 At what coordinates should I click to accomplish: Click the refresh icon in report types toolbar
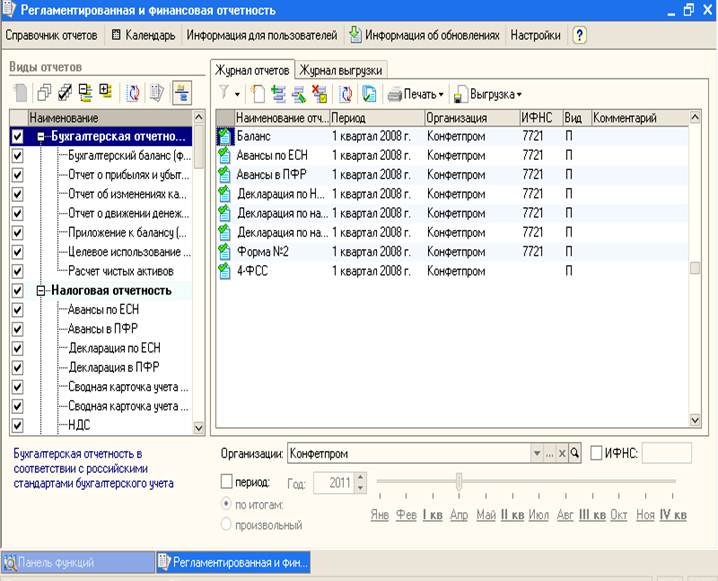coord(133,93)
